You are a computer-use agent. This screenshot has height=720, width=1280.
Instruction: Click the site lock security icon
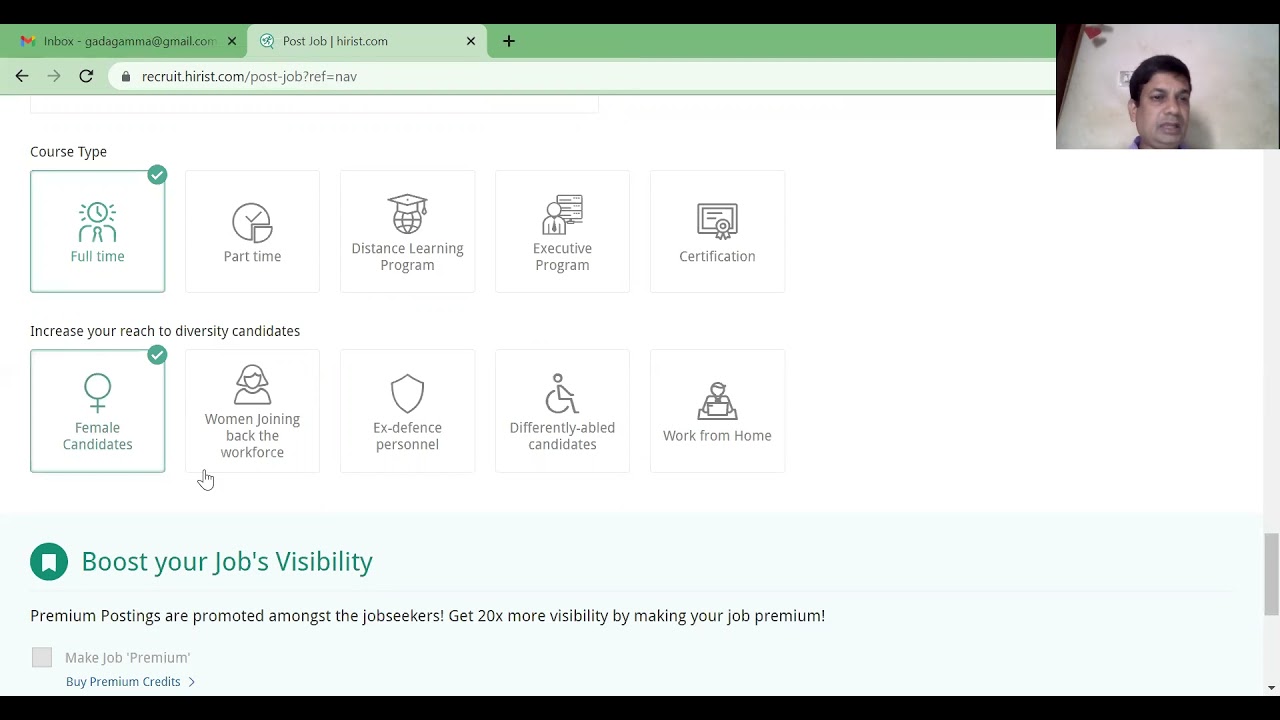coord(125,76)
